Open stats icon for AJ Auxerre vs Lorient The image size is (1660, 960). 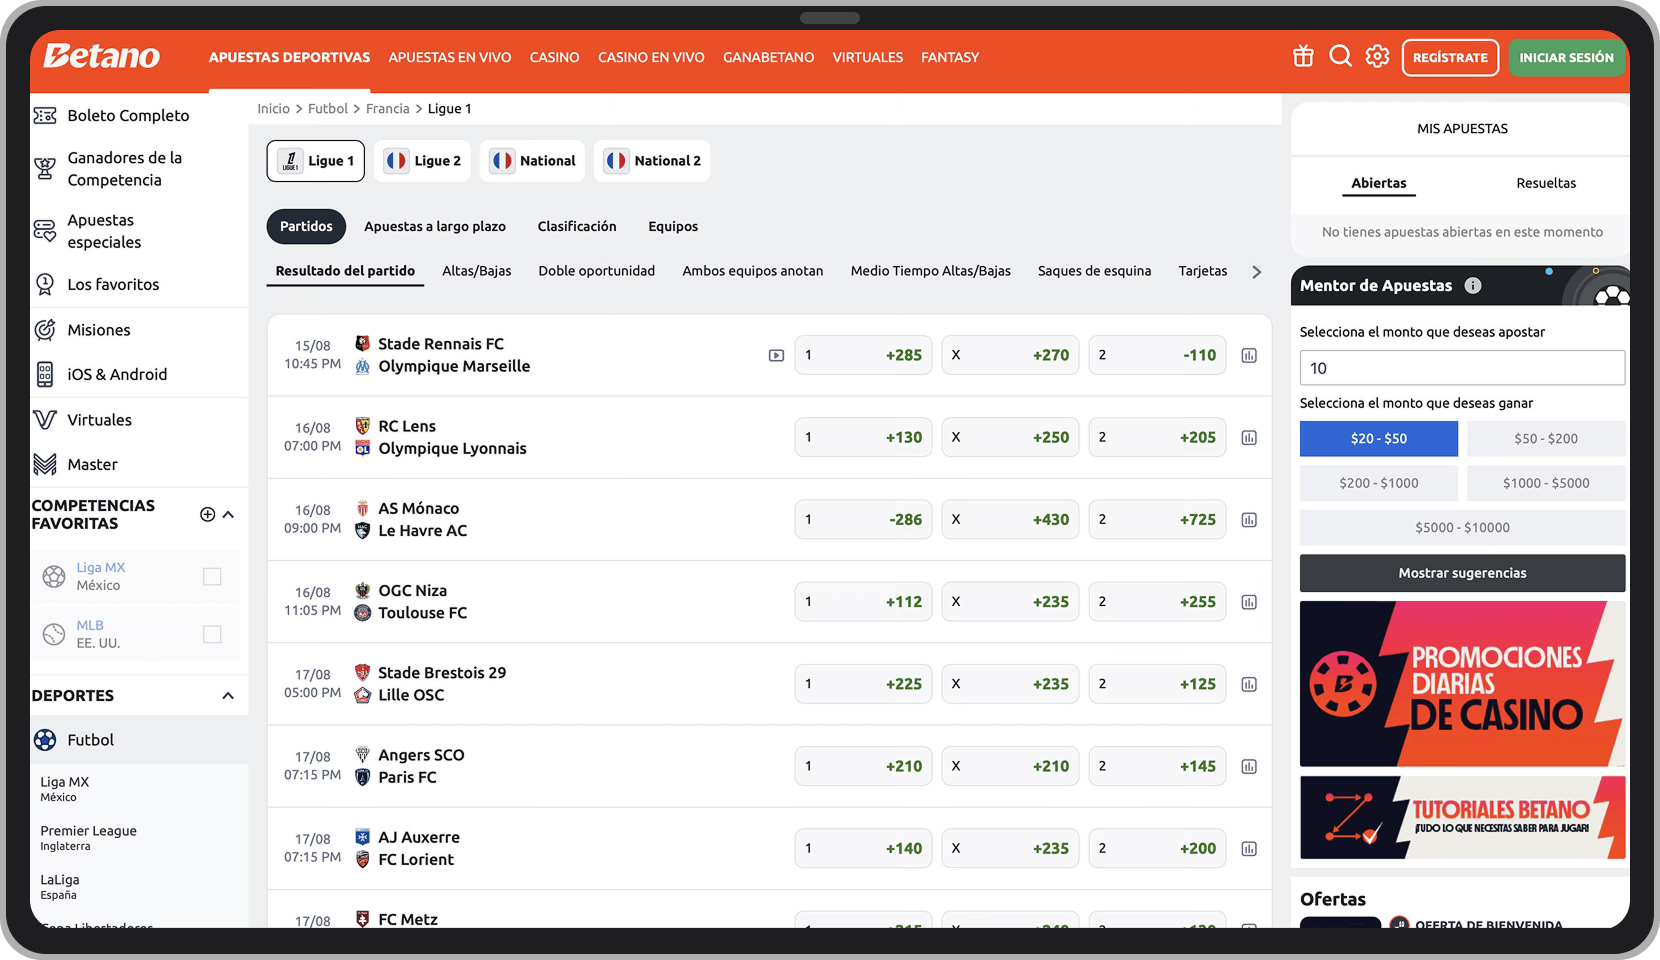click(x=1249, y=849)
